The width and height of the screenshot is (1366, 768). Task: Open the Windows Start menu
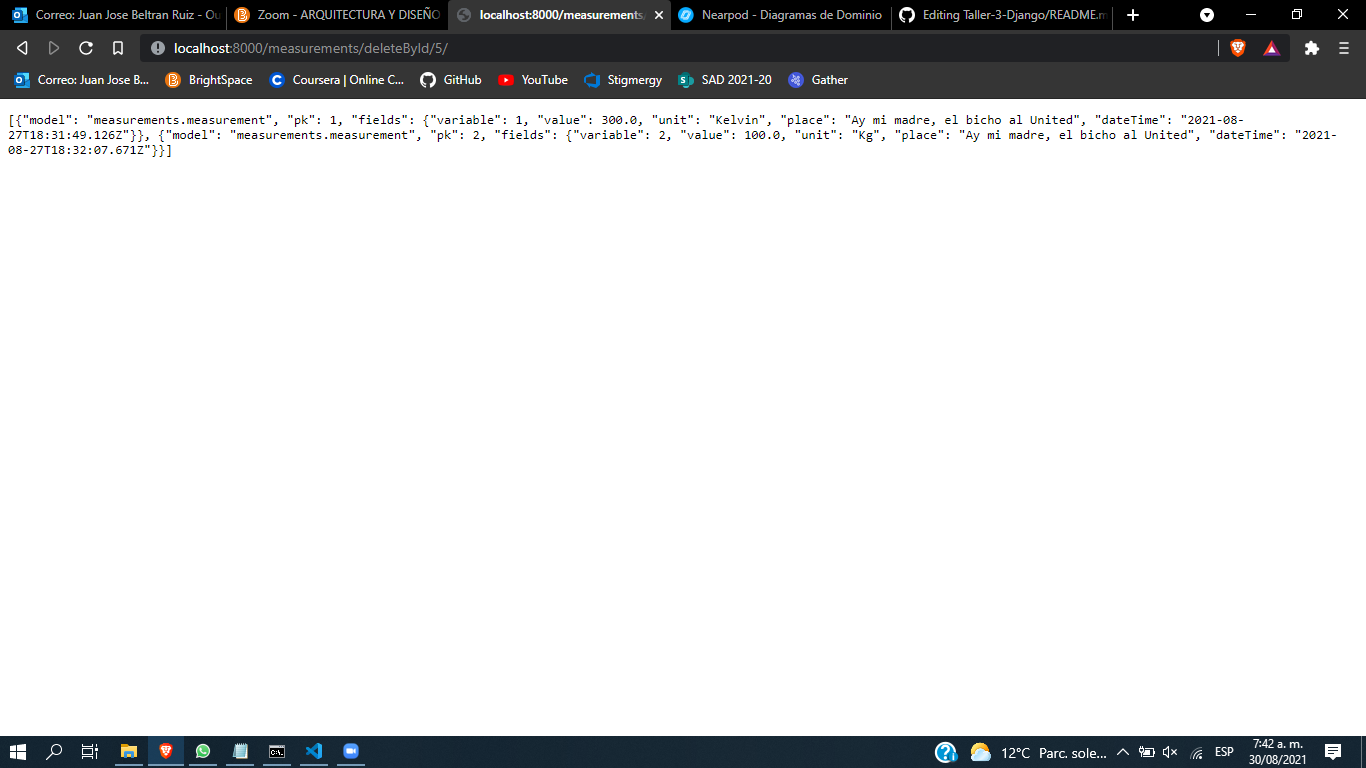click(x=18, y=751)
